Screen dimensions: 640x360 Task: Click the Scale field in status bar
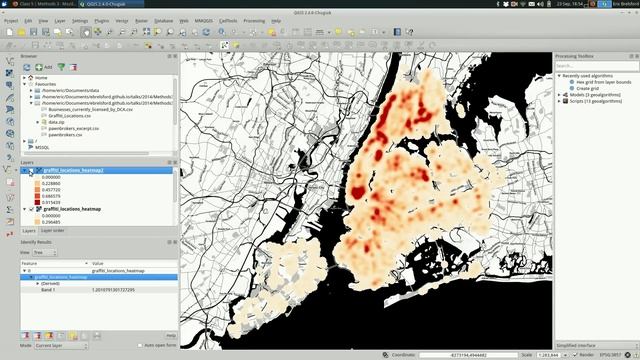pyautogui.click(x=549, y=355)
